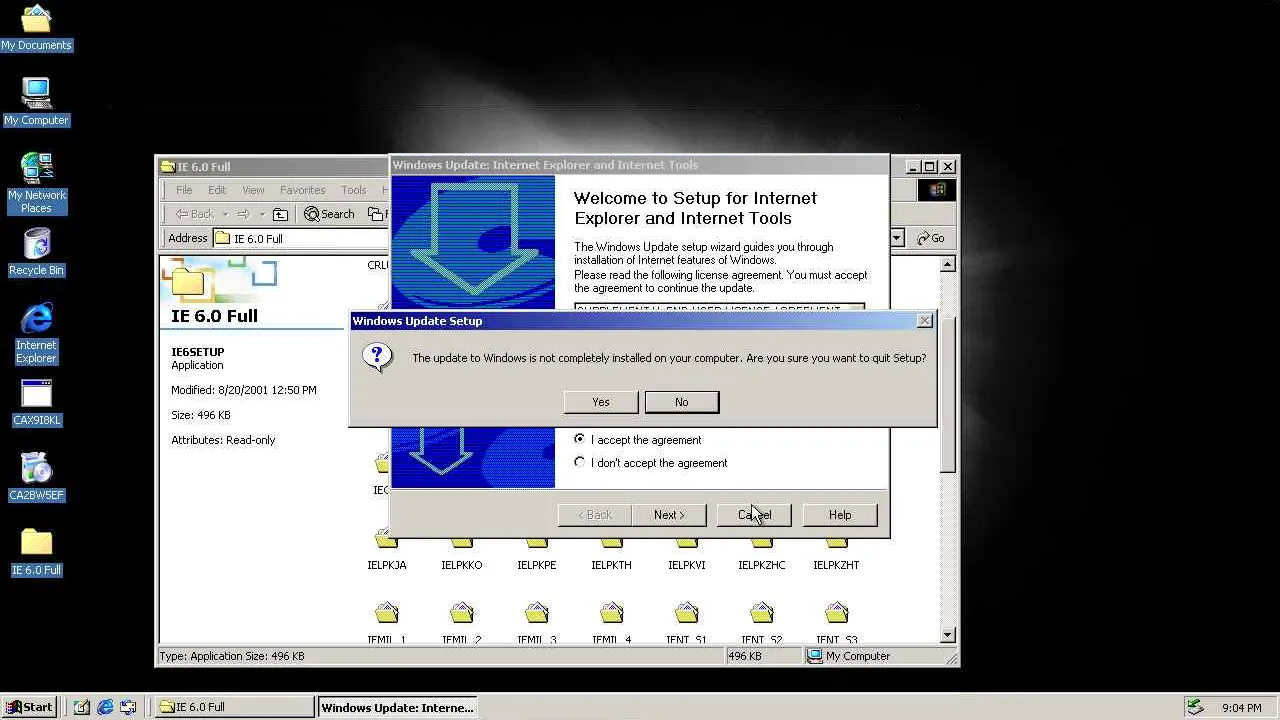Click the Go button beside Address bar
1280x720 pixels.
931,238
